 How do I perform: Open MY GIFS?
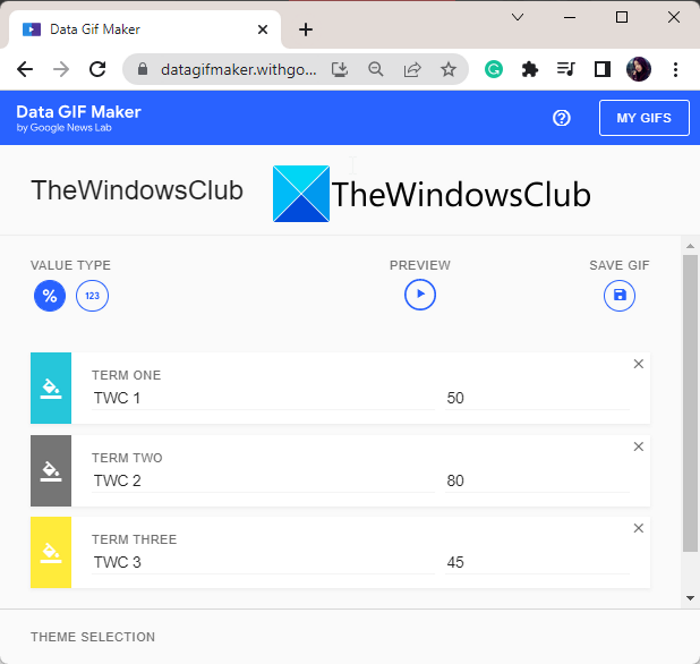point(644,118)
